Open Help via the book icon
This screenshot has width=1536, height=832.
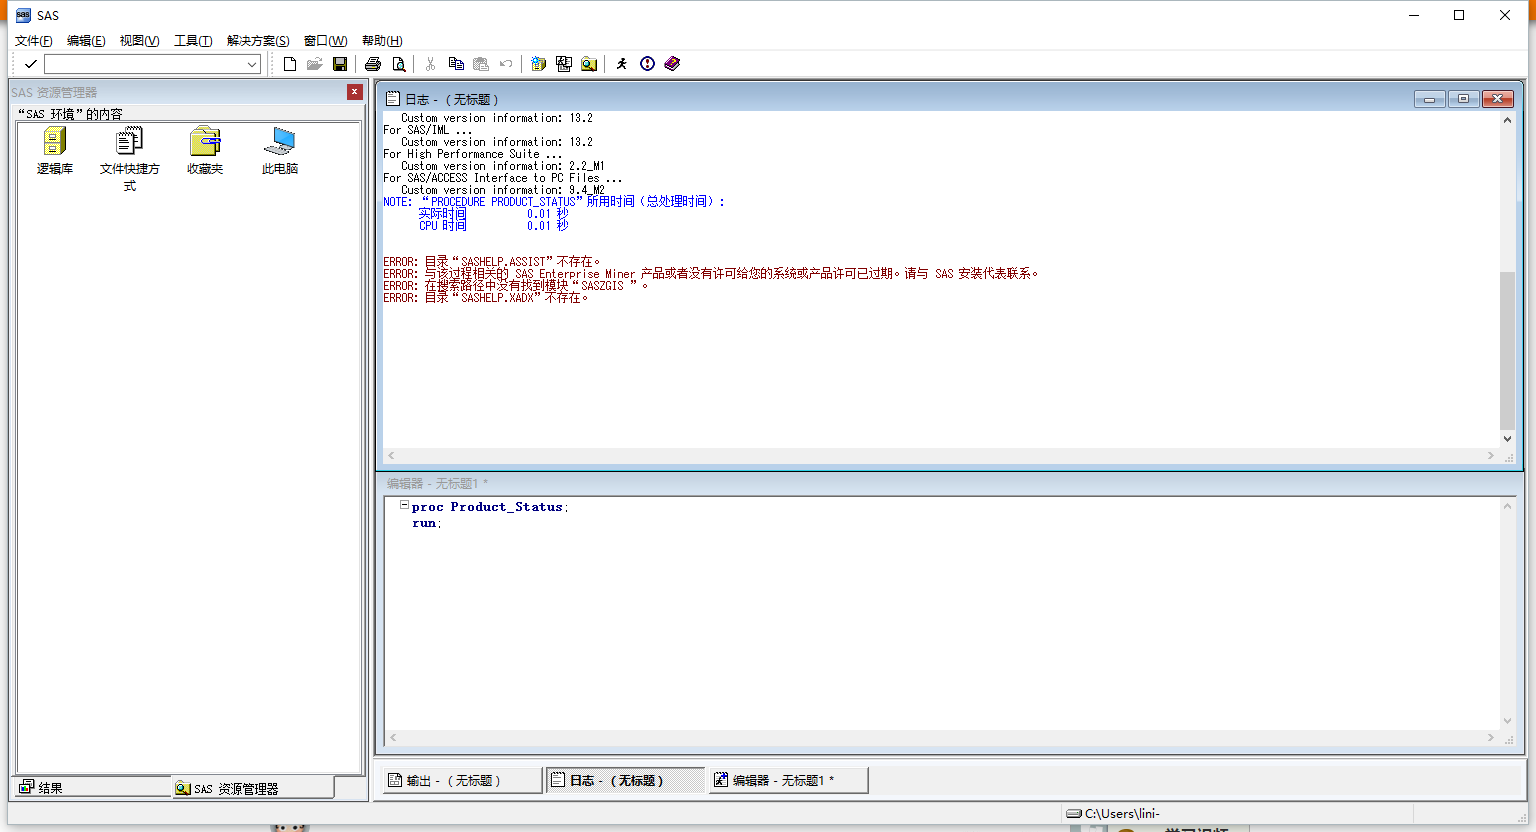pos(672,64)
